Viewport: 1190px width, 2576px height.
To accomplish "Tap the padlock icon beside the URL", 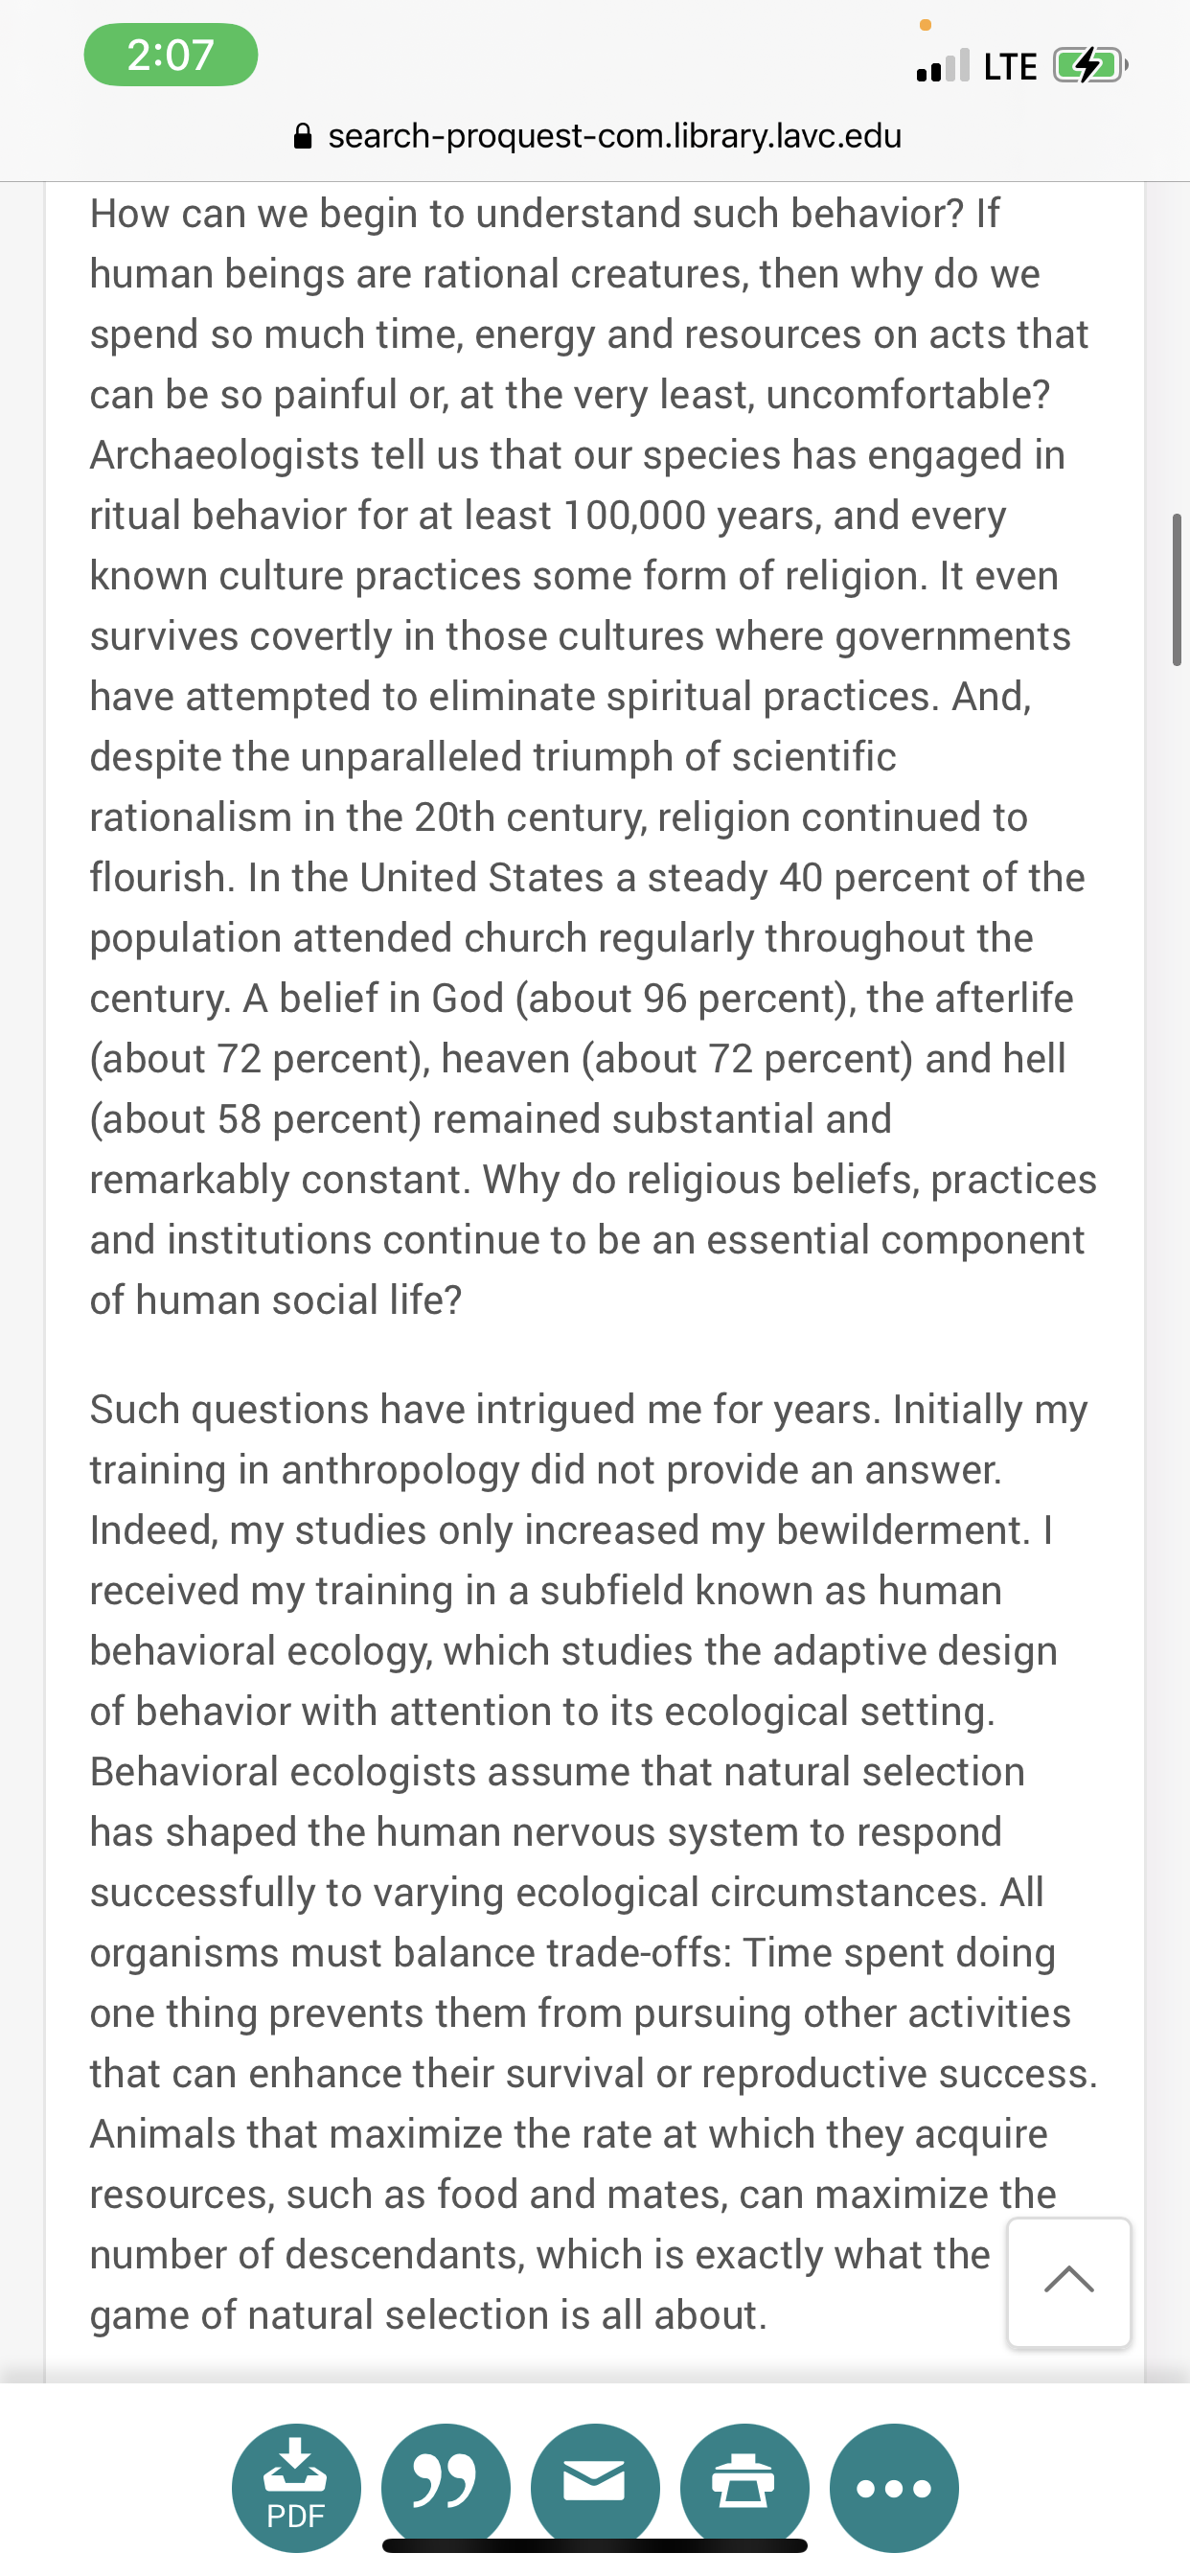I will pos(303,136).
